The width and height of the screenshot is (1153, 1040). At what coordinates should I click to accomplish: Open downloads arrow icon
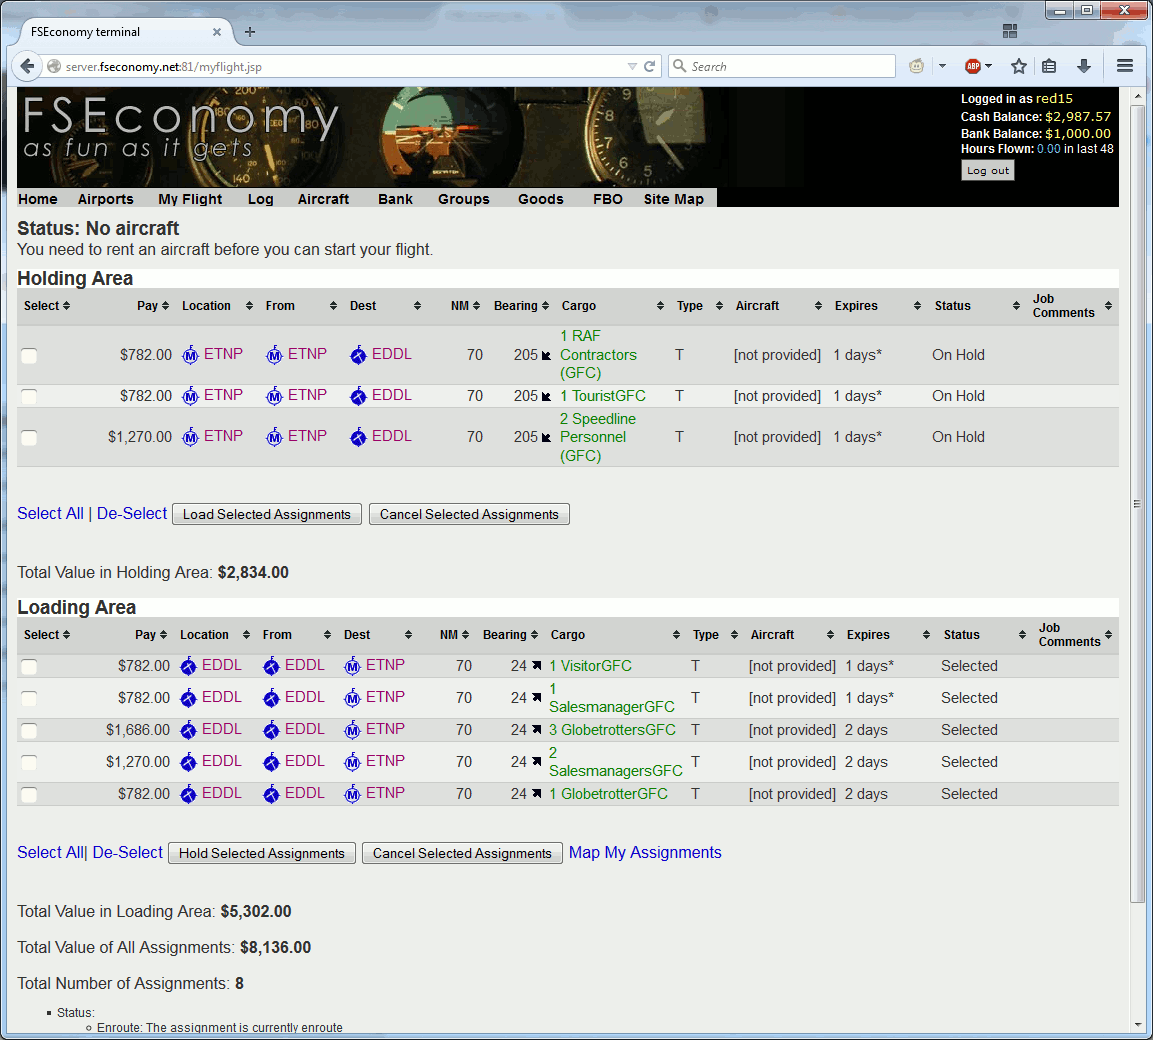coord(1084,66)
